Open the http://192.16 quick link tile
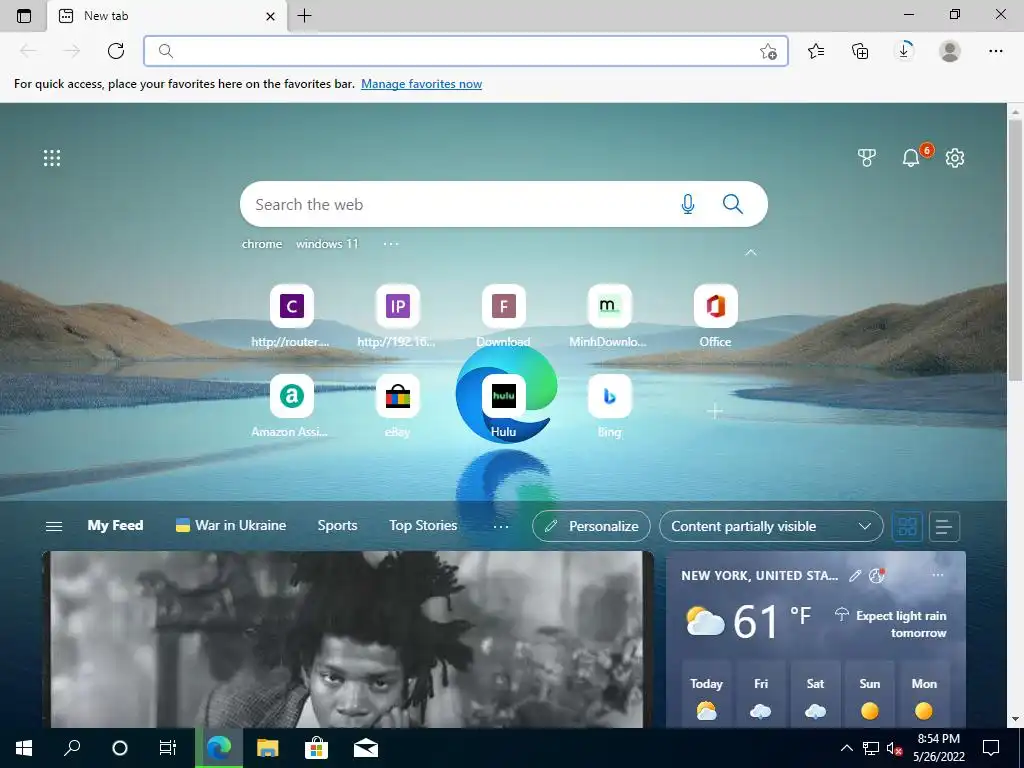Screen dimensions: 1024x768 pyautogui.click(x=397, y=315)
